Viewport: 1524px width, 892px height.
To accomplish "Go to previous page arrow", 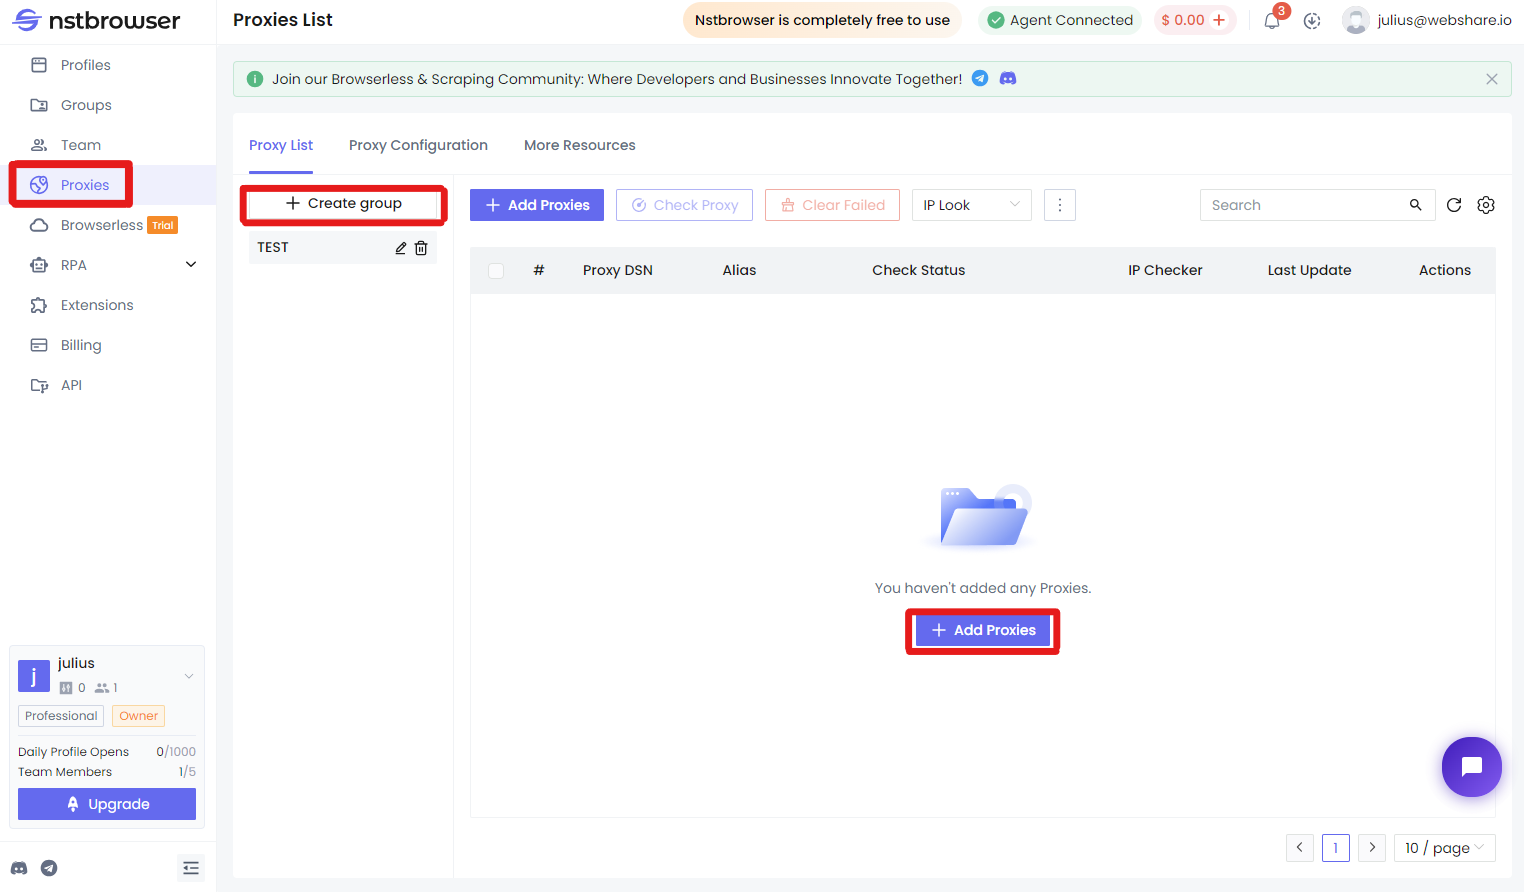I will coord(1300,848).
